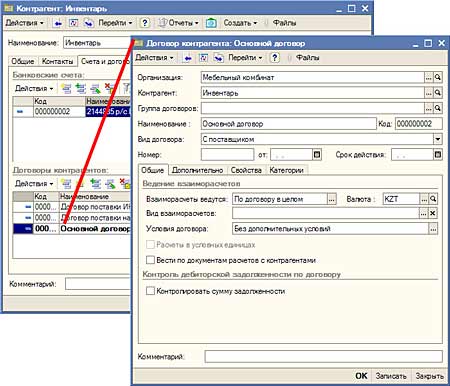Switch to Общие tab of Контрагент window
The width and height of the screenshot is (450, 386).
click(23, 61)
